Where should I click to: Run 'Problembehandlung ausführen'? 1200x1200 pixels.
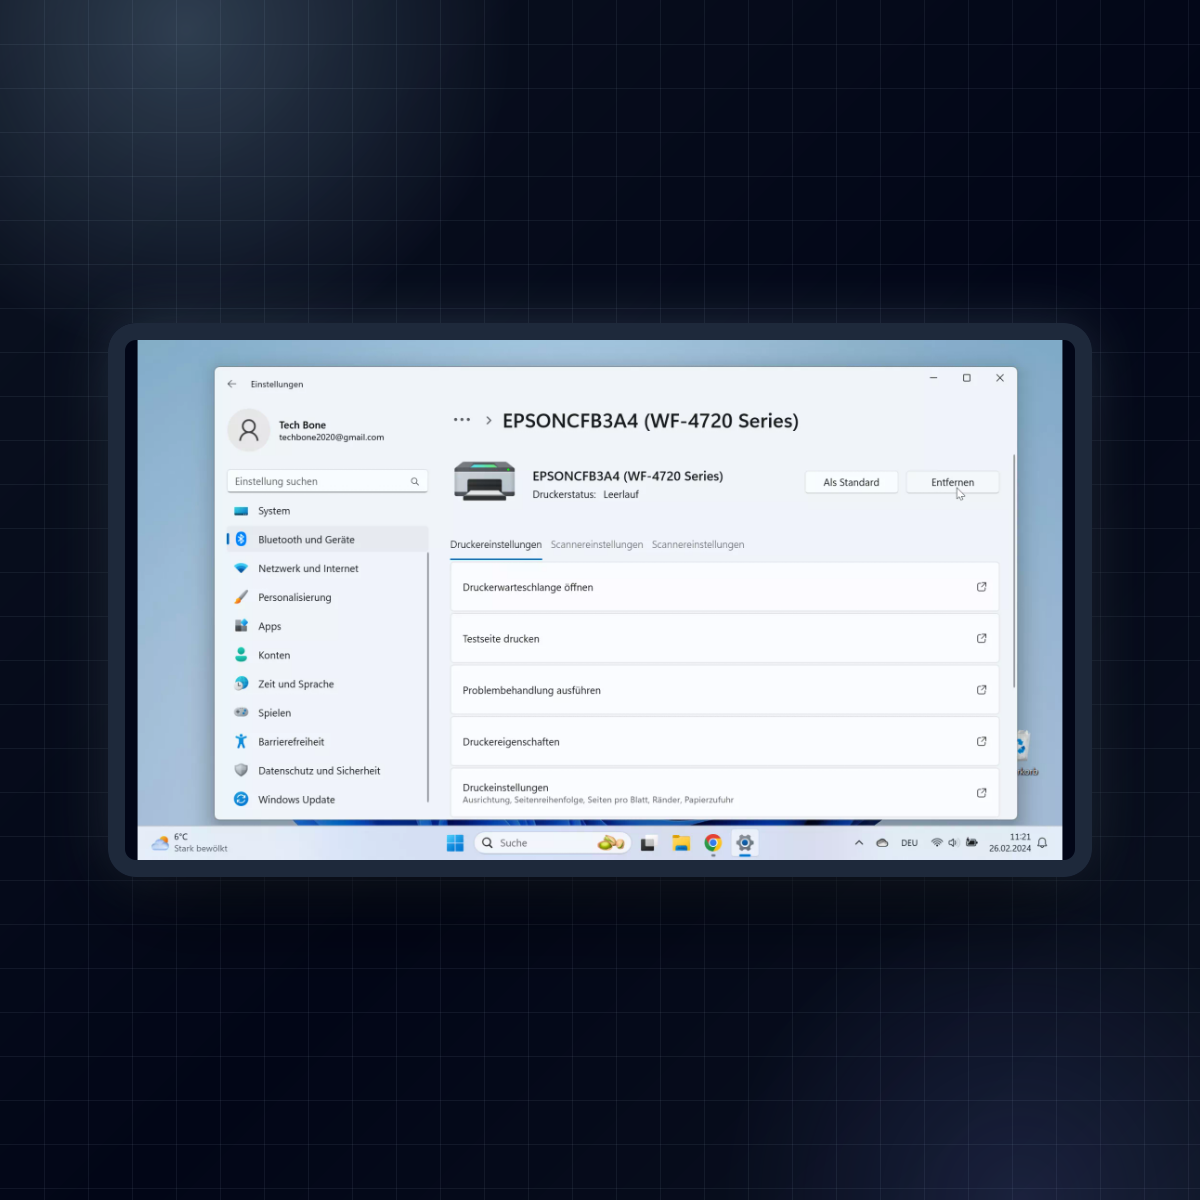click(x=724, y=690)
